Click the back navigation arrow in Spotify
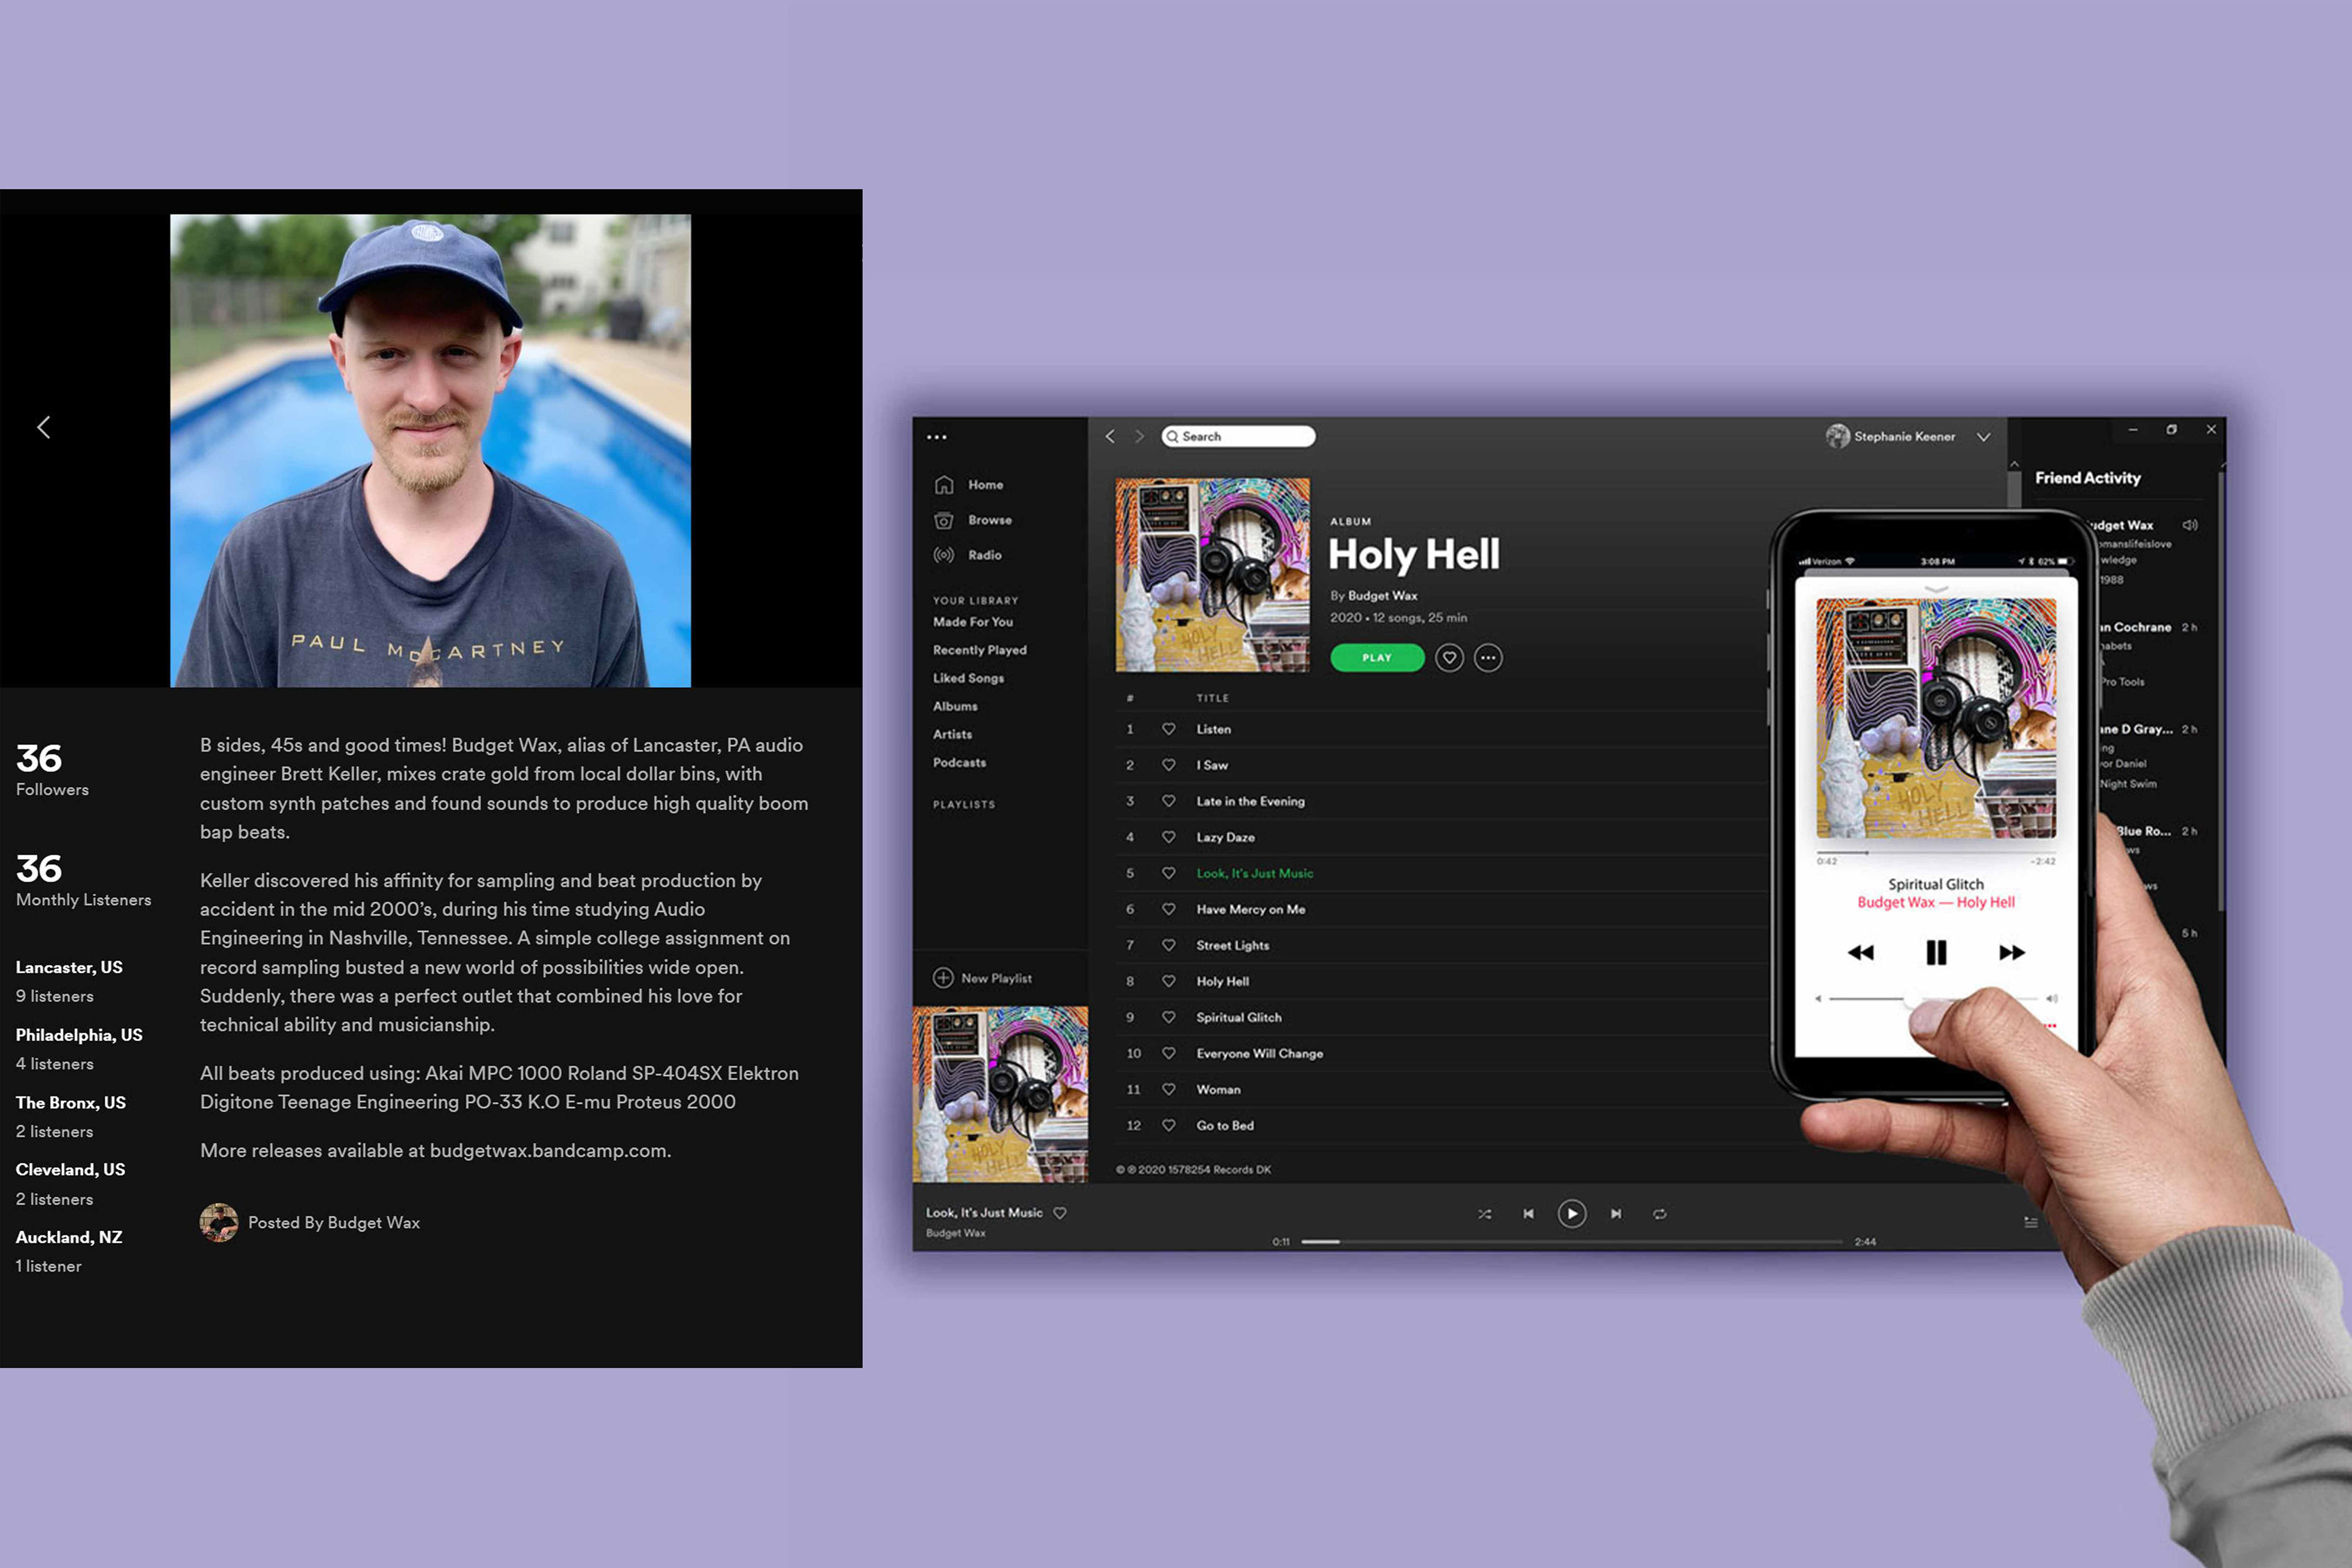The height and width of the screenshot is (1568, 2352). click(x=1109, y=436)
